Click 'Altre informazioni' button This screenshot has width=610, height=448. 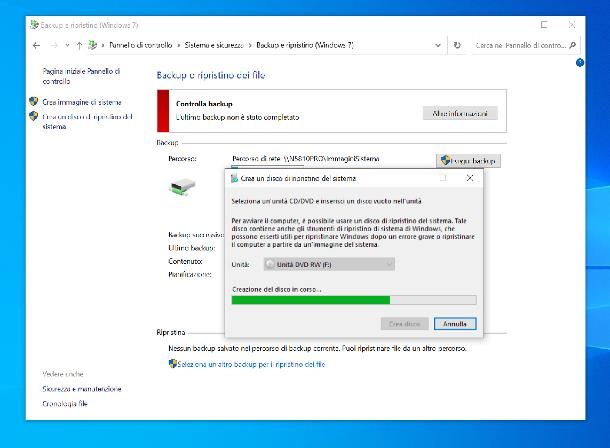click(x=460, y=114)
